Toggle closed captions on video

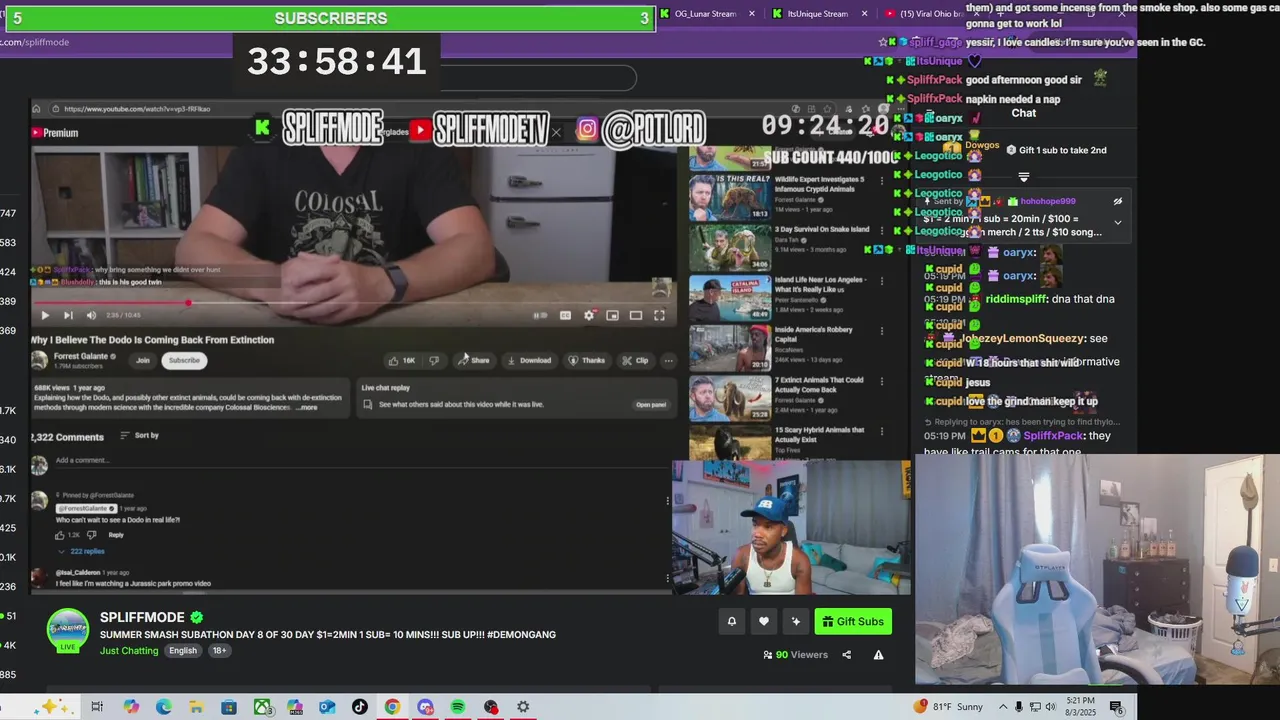tap(565, 315)
